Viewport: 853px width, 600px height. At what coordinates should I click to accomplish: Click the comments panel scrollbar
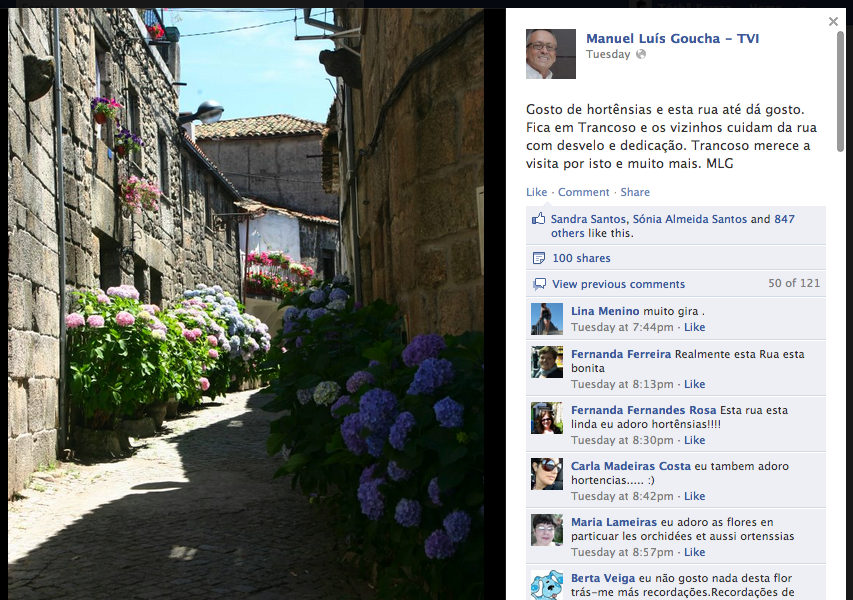coord(840,91)
